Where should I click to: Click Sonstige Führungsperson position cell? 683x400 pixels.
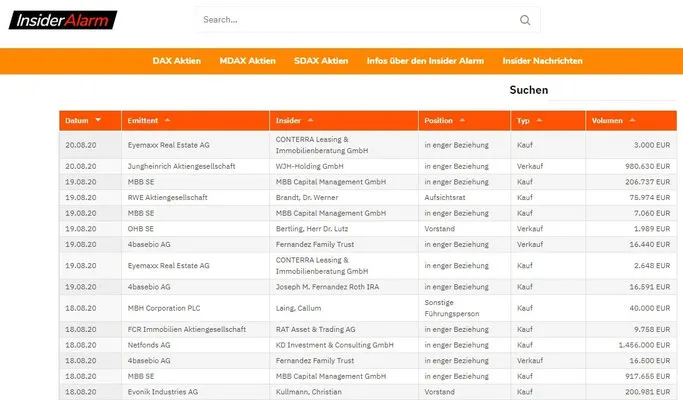tap(464, 308)
